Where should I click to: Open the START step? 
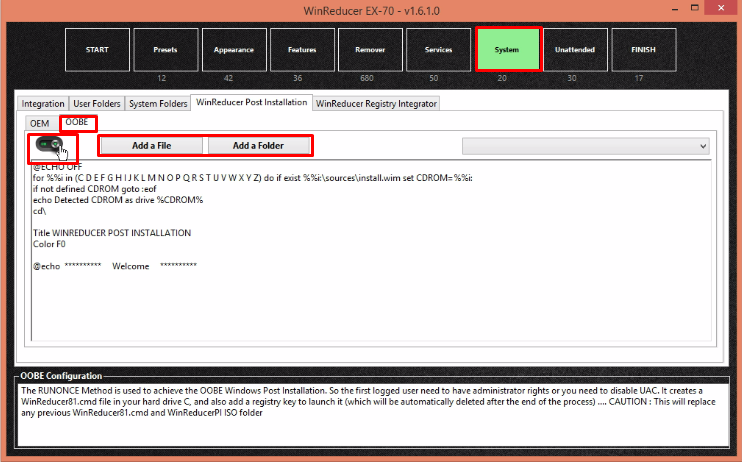[97, 50]
